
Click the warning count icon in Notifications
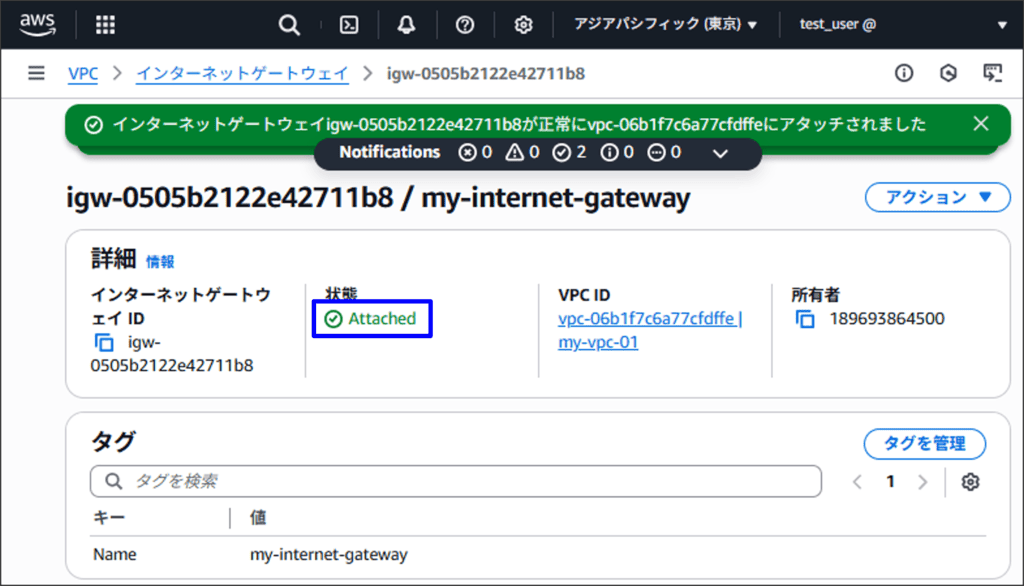515,153
